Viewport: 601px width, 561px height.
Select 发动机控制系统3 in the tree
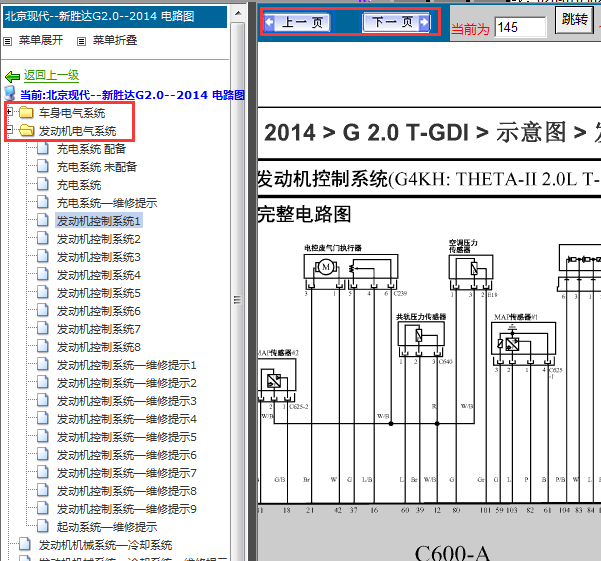pos(99,257)
